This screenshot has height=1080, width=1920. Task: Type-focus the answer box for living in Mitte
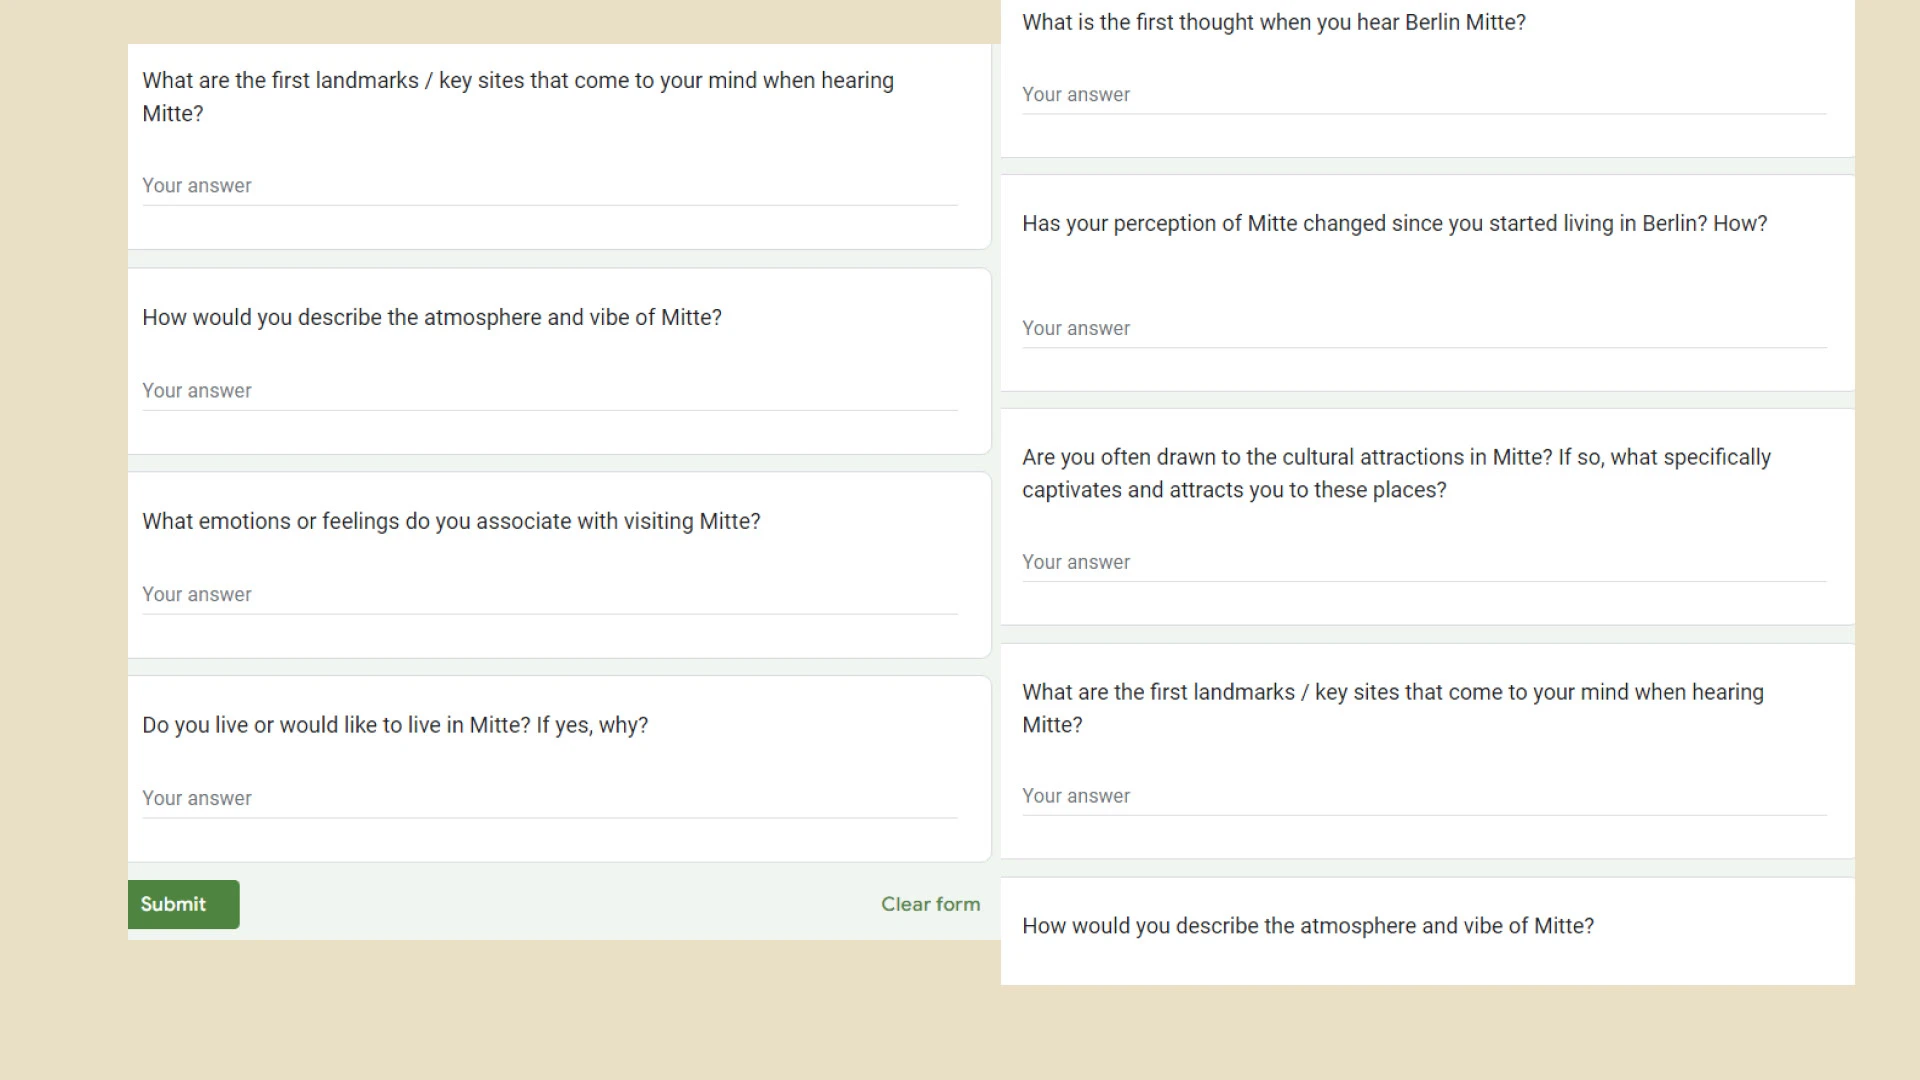click(x=549, y=799)
